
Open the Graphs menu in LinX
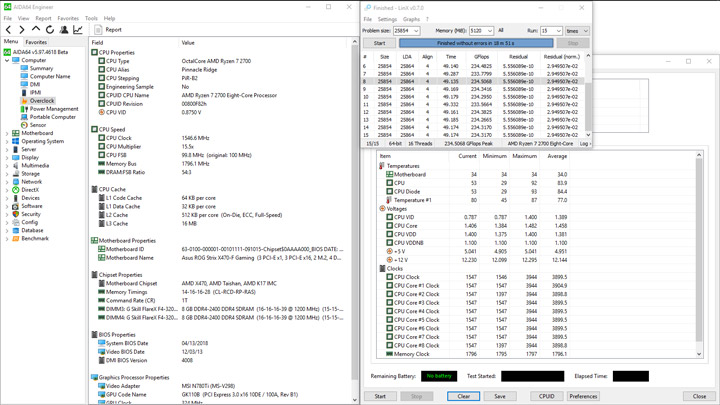pyautogui.click(x=411, y=19)
